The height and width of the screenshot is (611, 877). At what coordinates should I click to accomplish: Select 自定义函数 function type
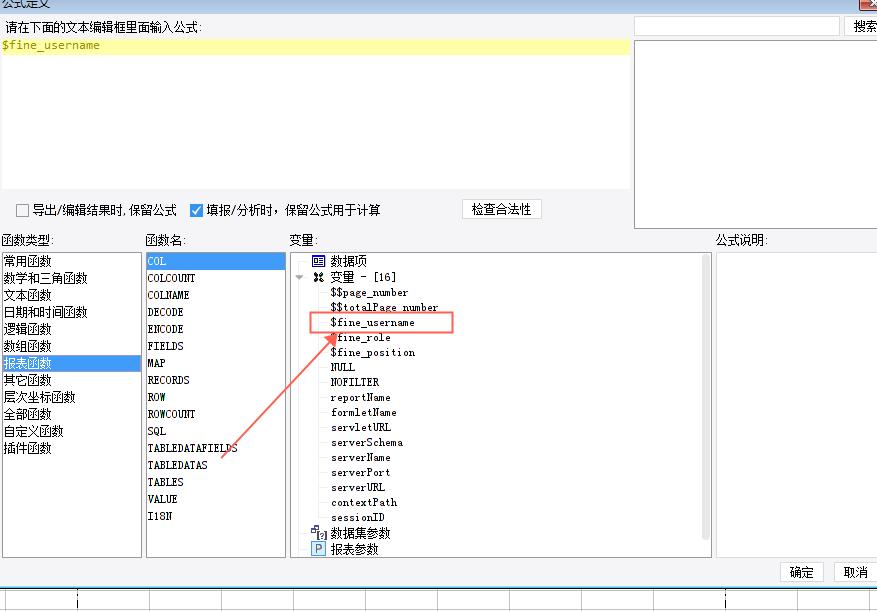[x=72, y=431]
